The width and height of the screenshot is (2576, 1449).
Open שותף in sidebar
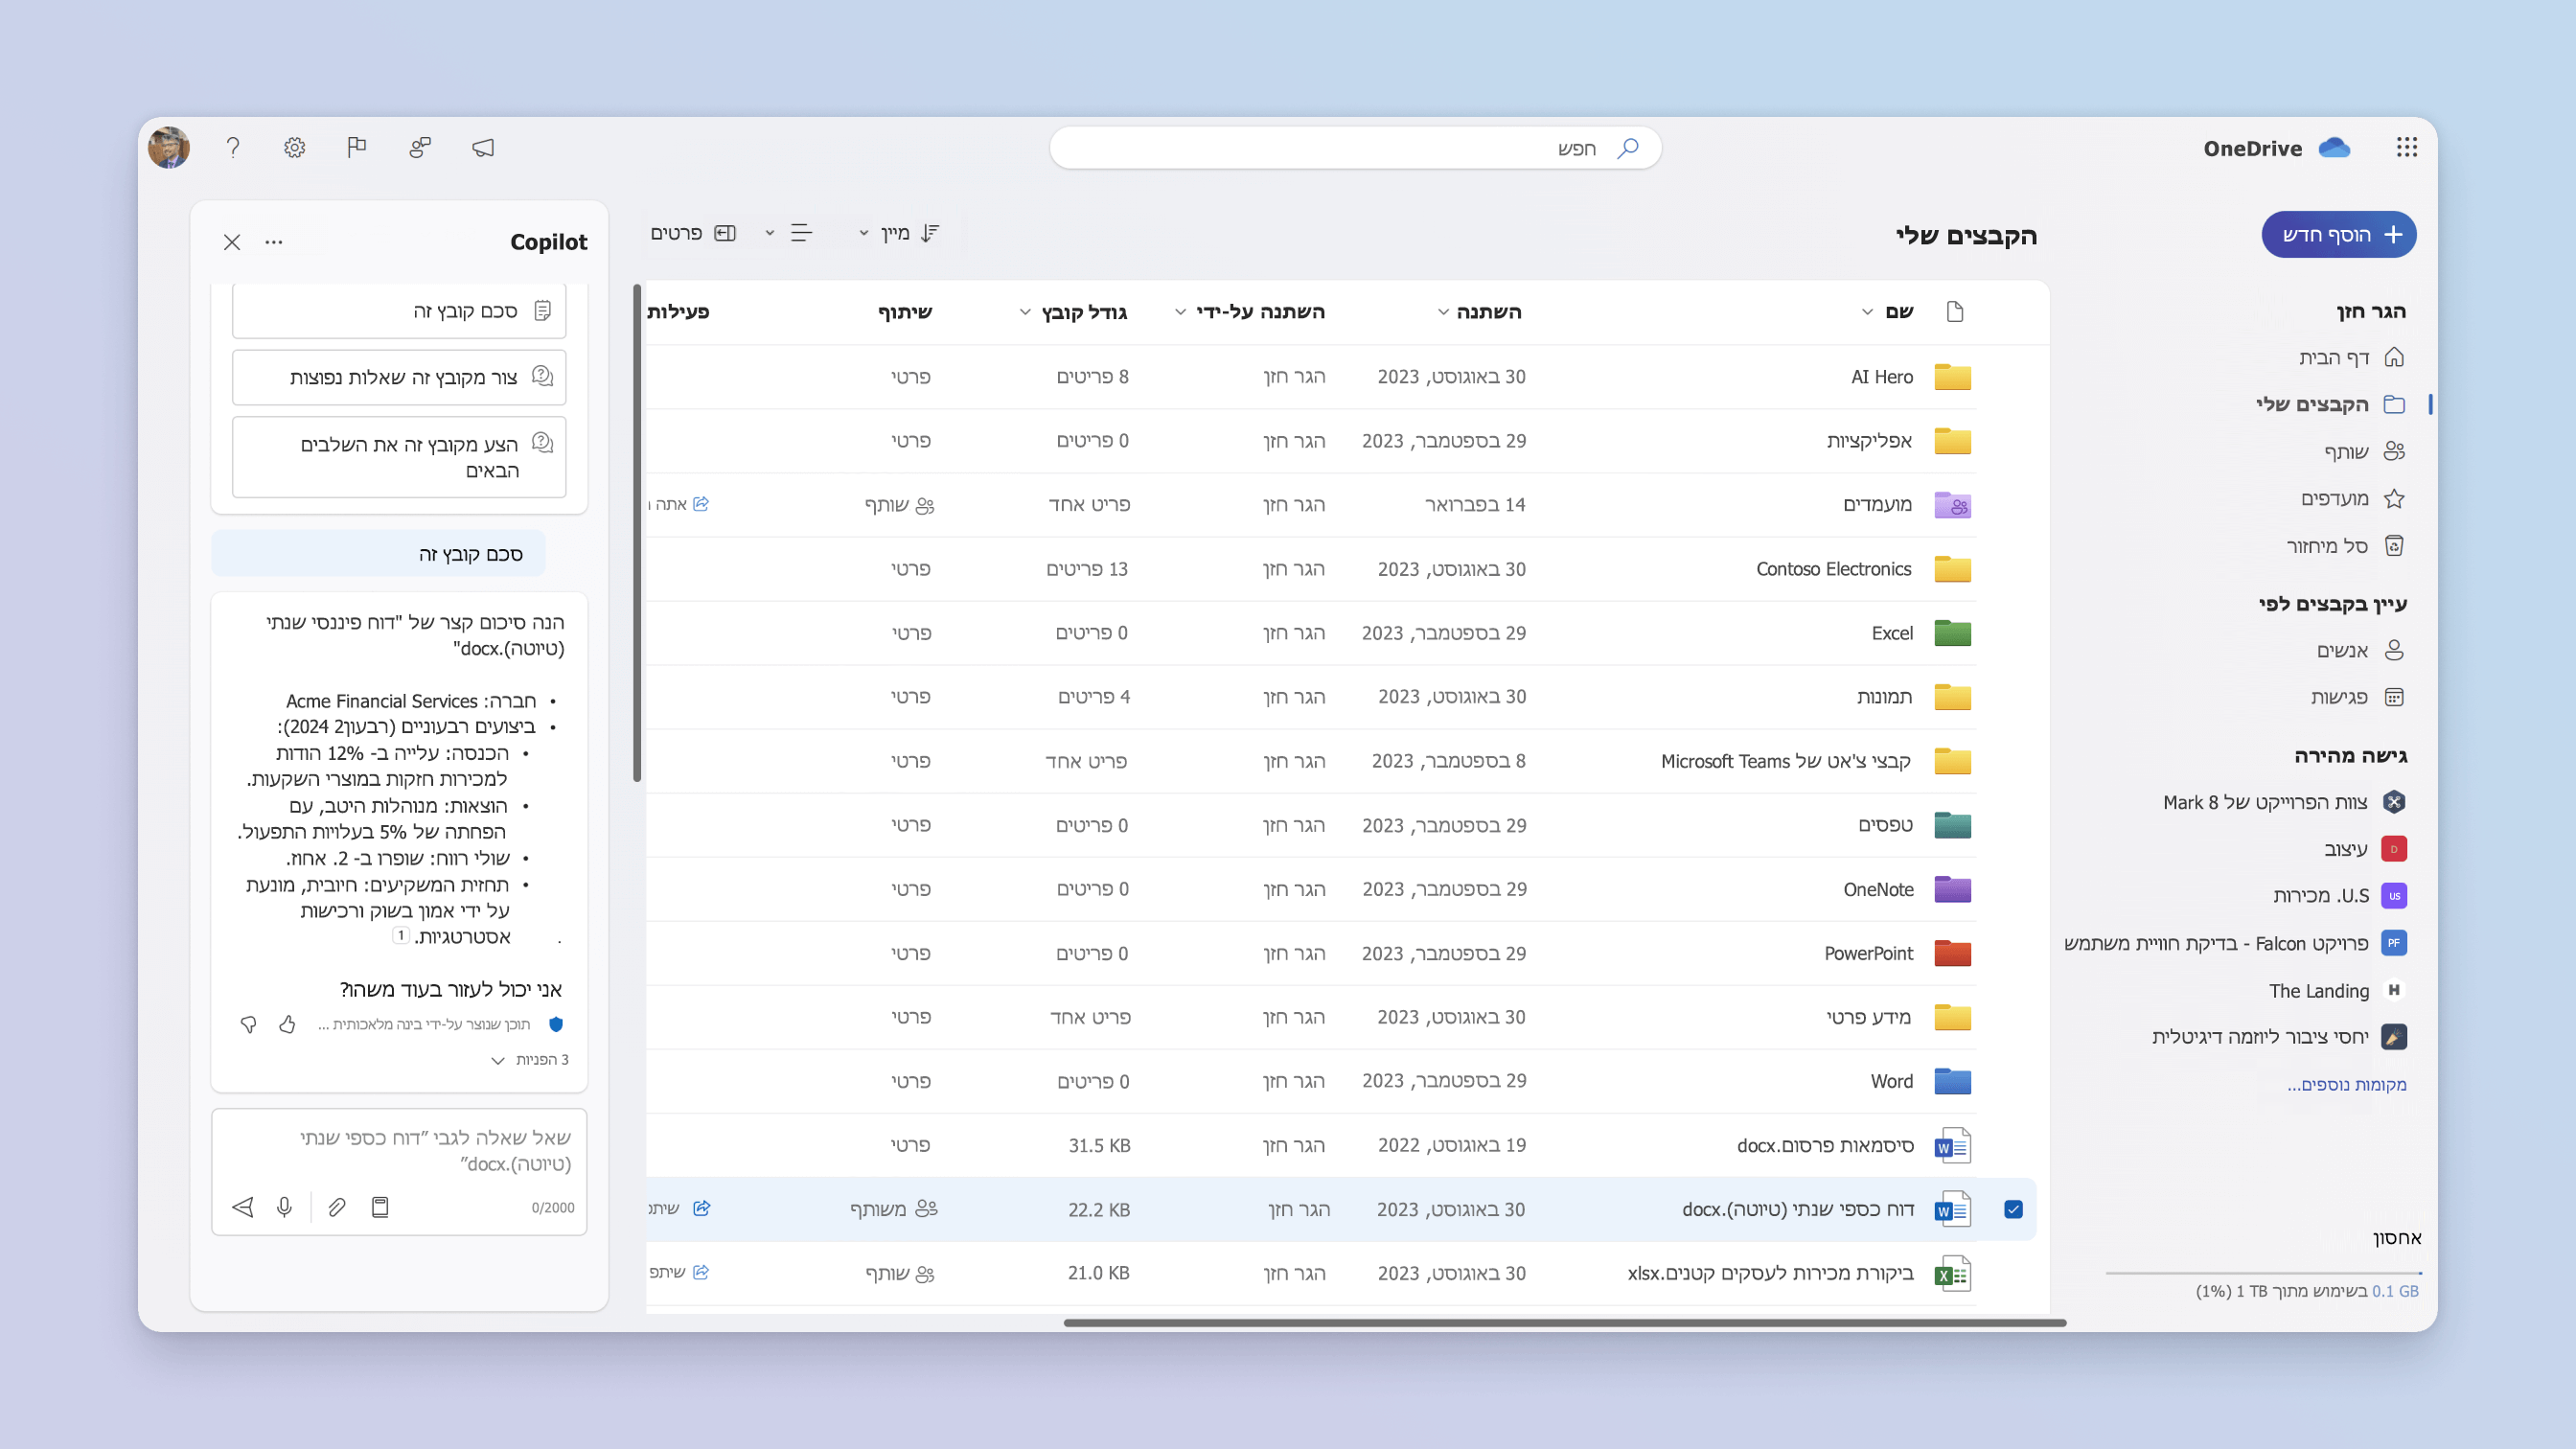pos(2364,451)
